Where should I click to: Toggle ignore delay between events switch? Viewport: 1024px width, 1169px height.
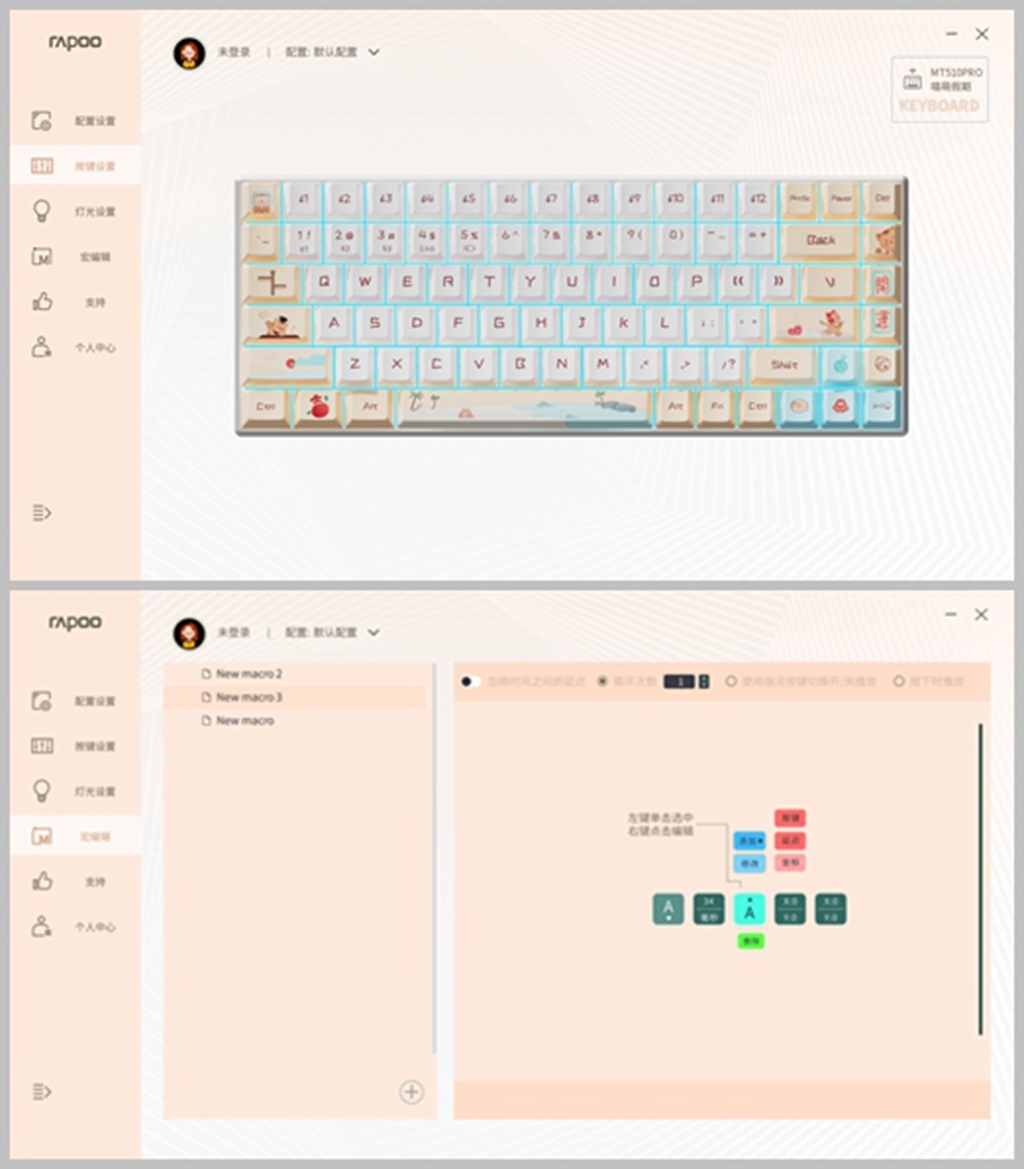coord(470,682)
